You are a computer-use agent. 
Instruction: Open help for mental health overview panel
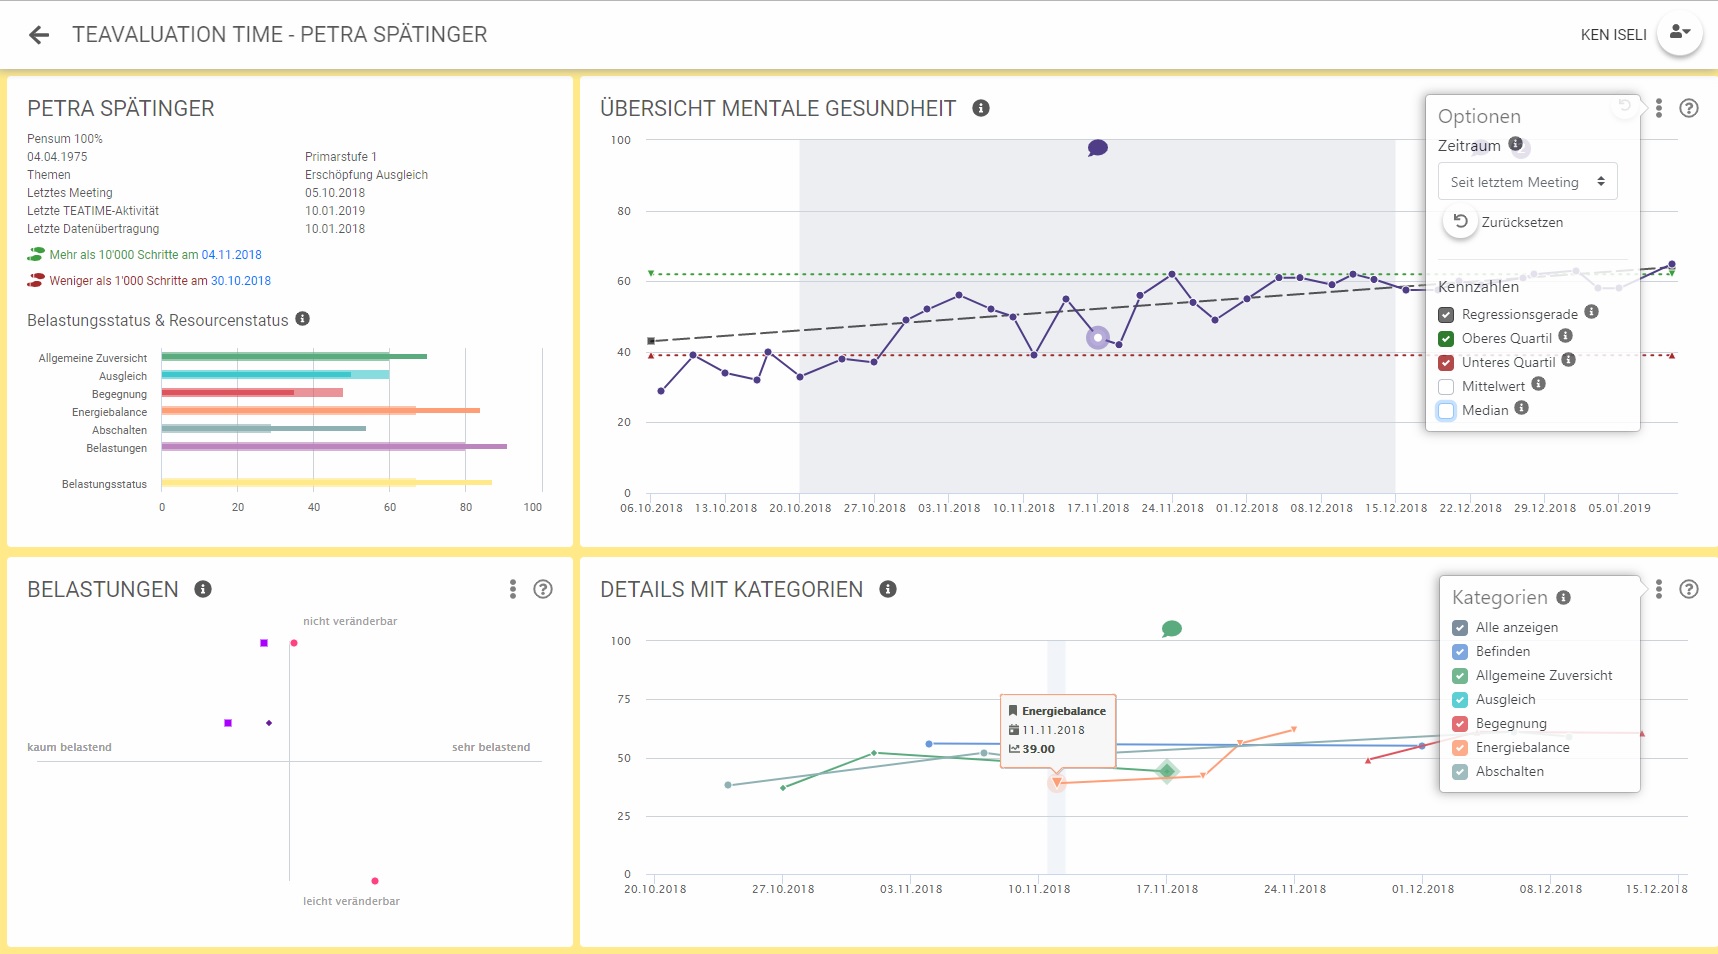1689,108
